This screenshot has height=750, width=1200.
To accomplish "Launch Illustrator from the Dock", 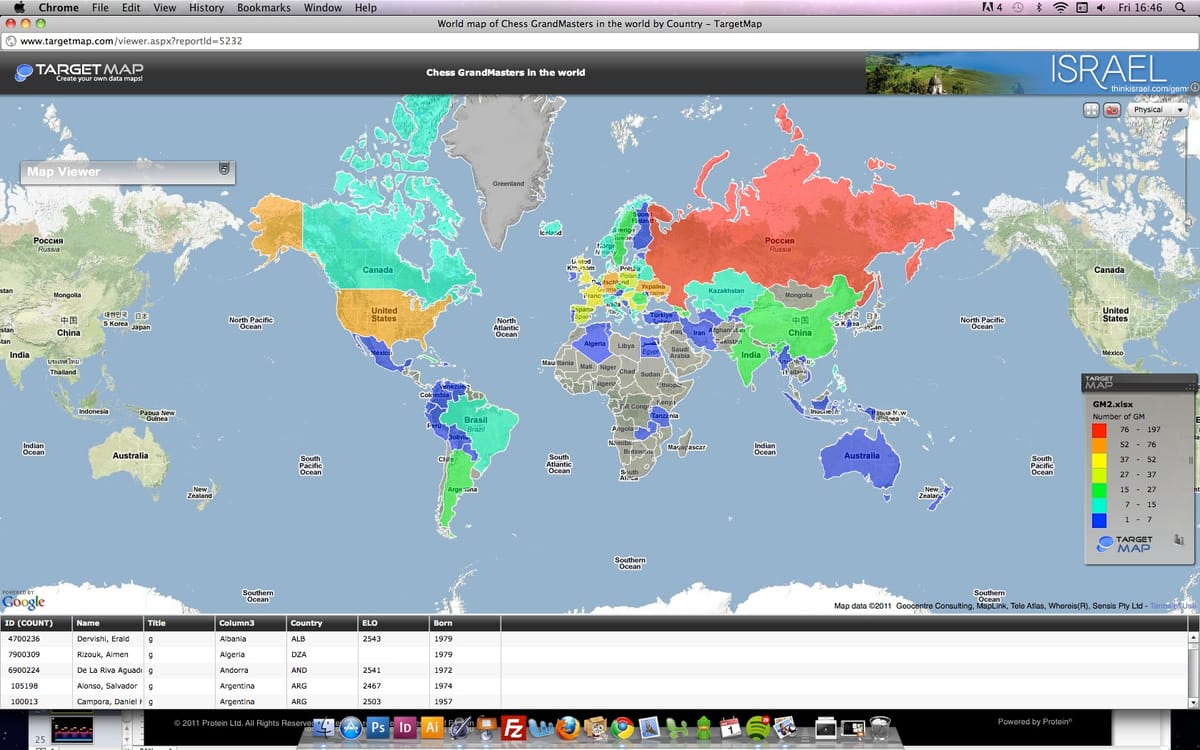I will [x=432, y=728].
